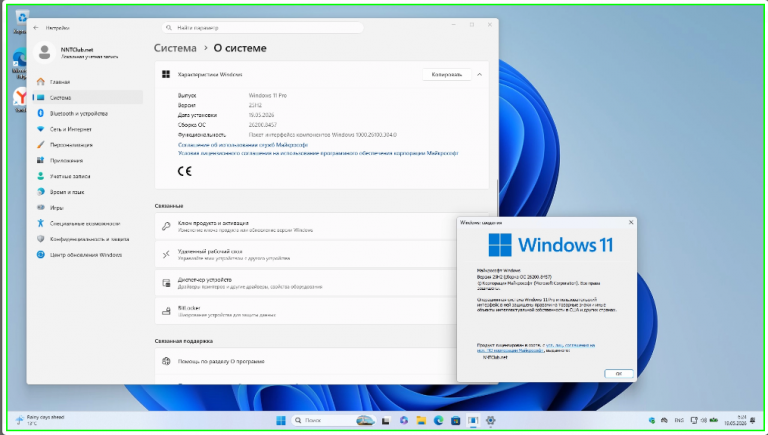Select the install date 19.05.2026
Image resolution: width=768 pixels, height=435 pixels.
[x=261, y=115]
